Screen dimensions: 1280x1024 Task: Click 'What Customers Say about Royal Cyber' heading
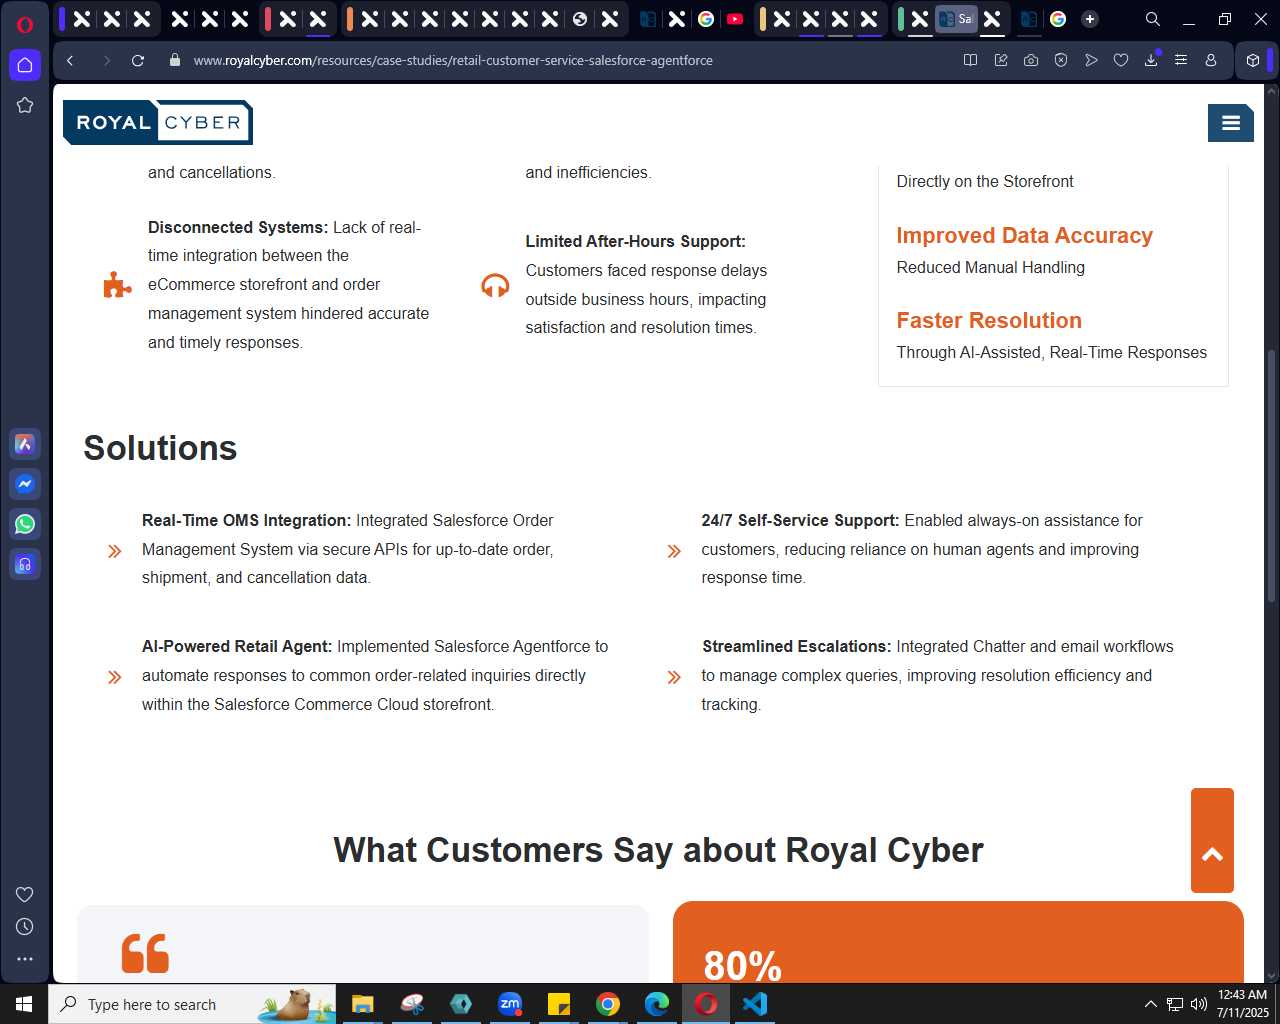(658, 850)
